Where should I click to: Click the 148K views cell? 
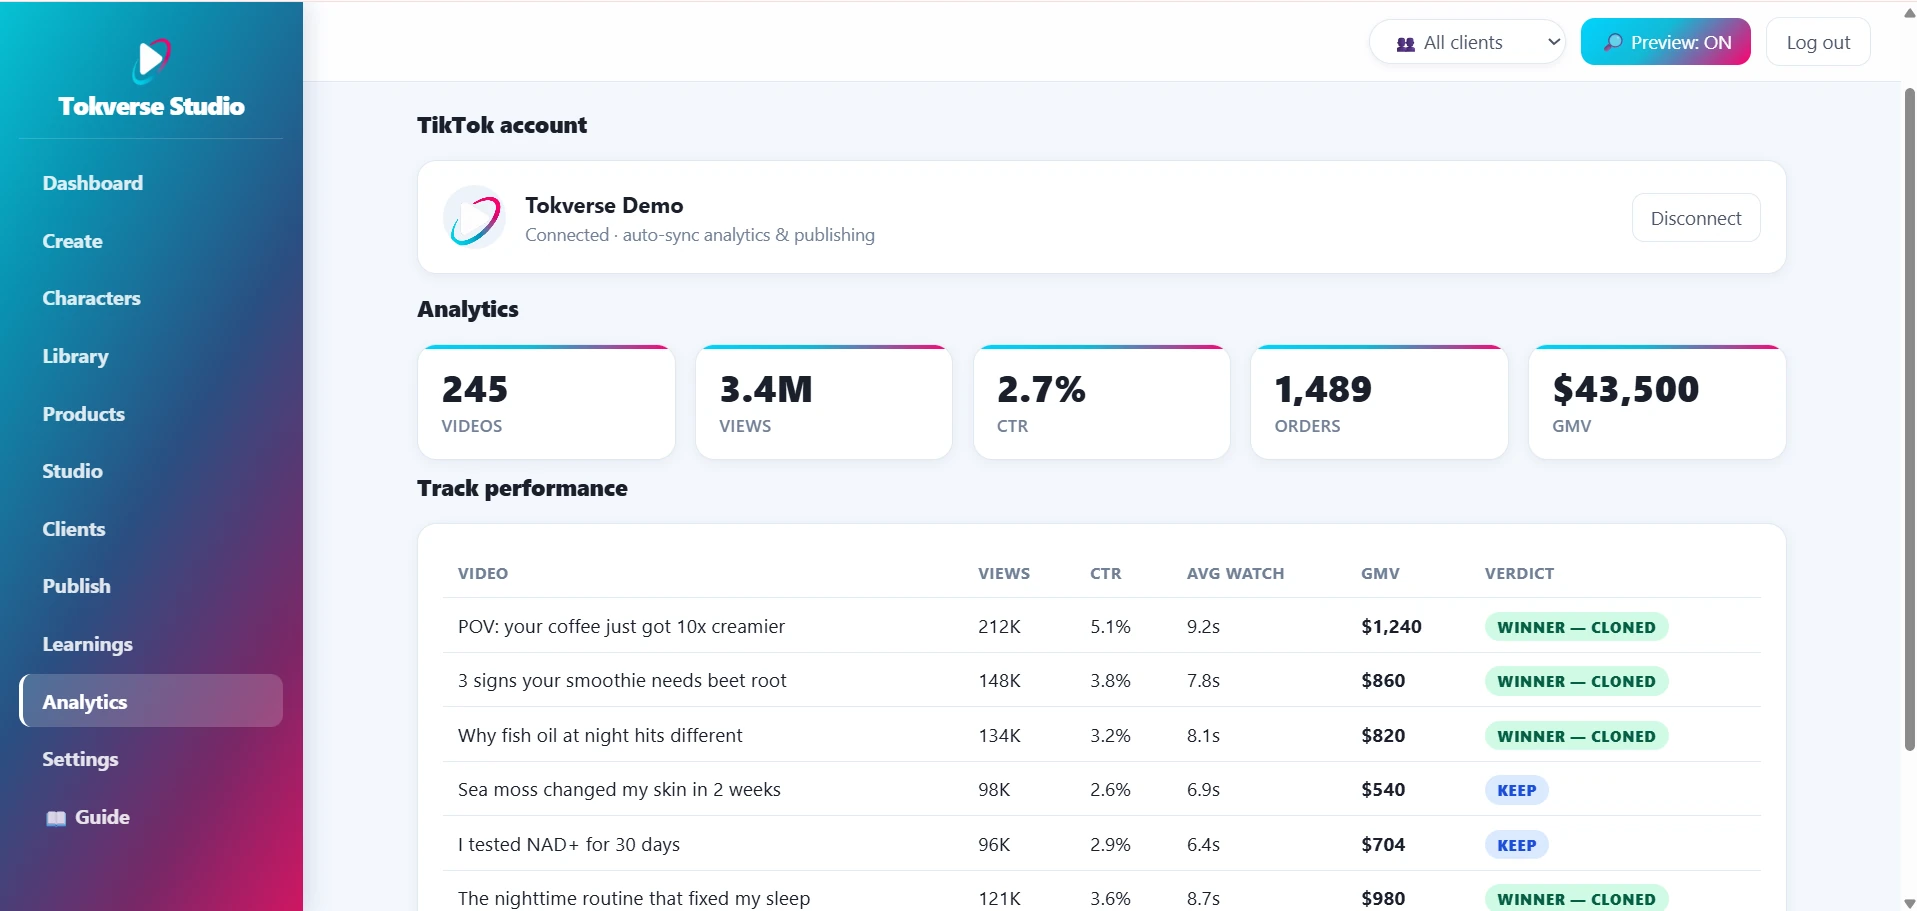[999, 681]
